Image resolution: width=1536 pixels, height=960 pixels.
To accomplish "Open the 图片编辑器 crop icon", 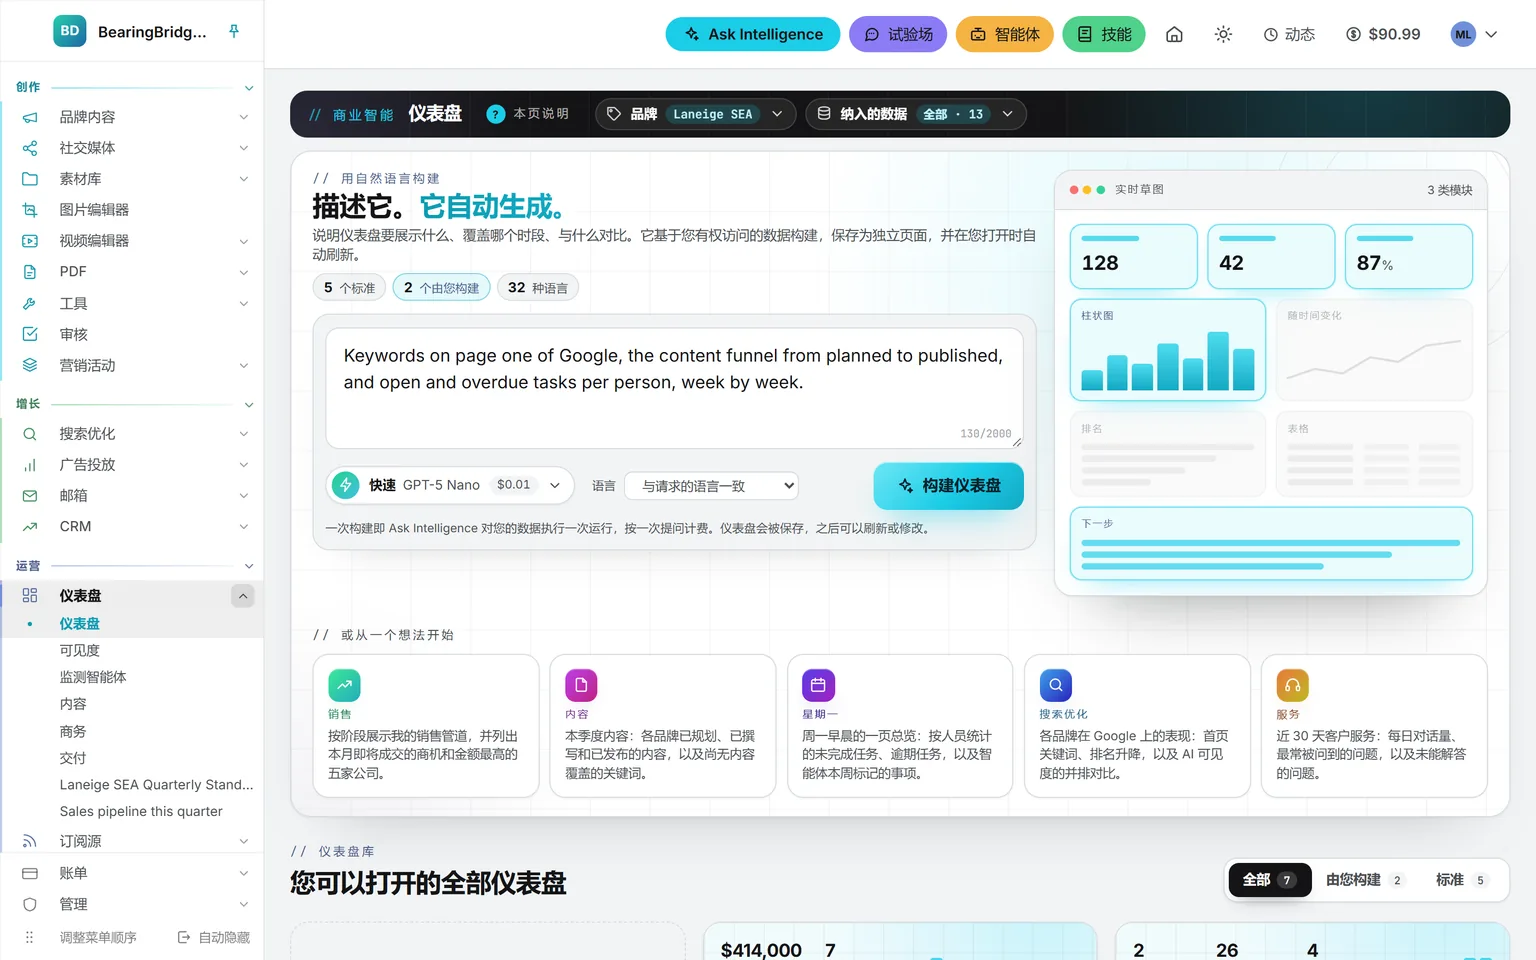I will 30,210.
